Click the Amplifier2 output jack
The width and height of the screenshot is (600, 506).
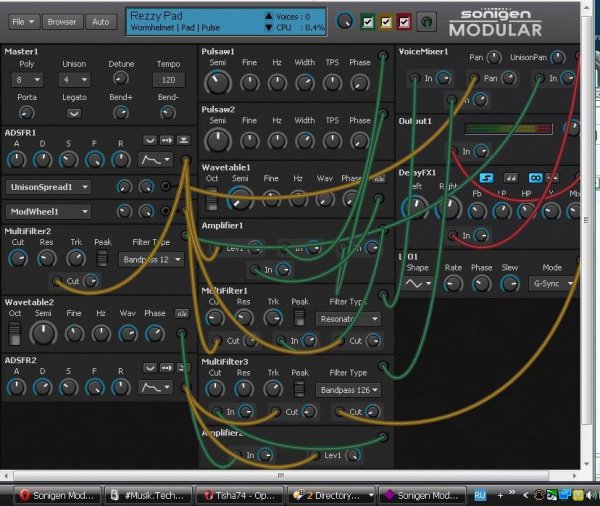point(383,437)
